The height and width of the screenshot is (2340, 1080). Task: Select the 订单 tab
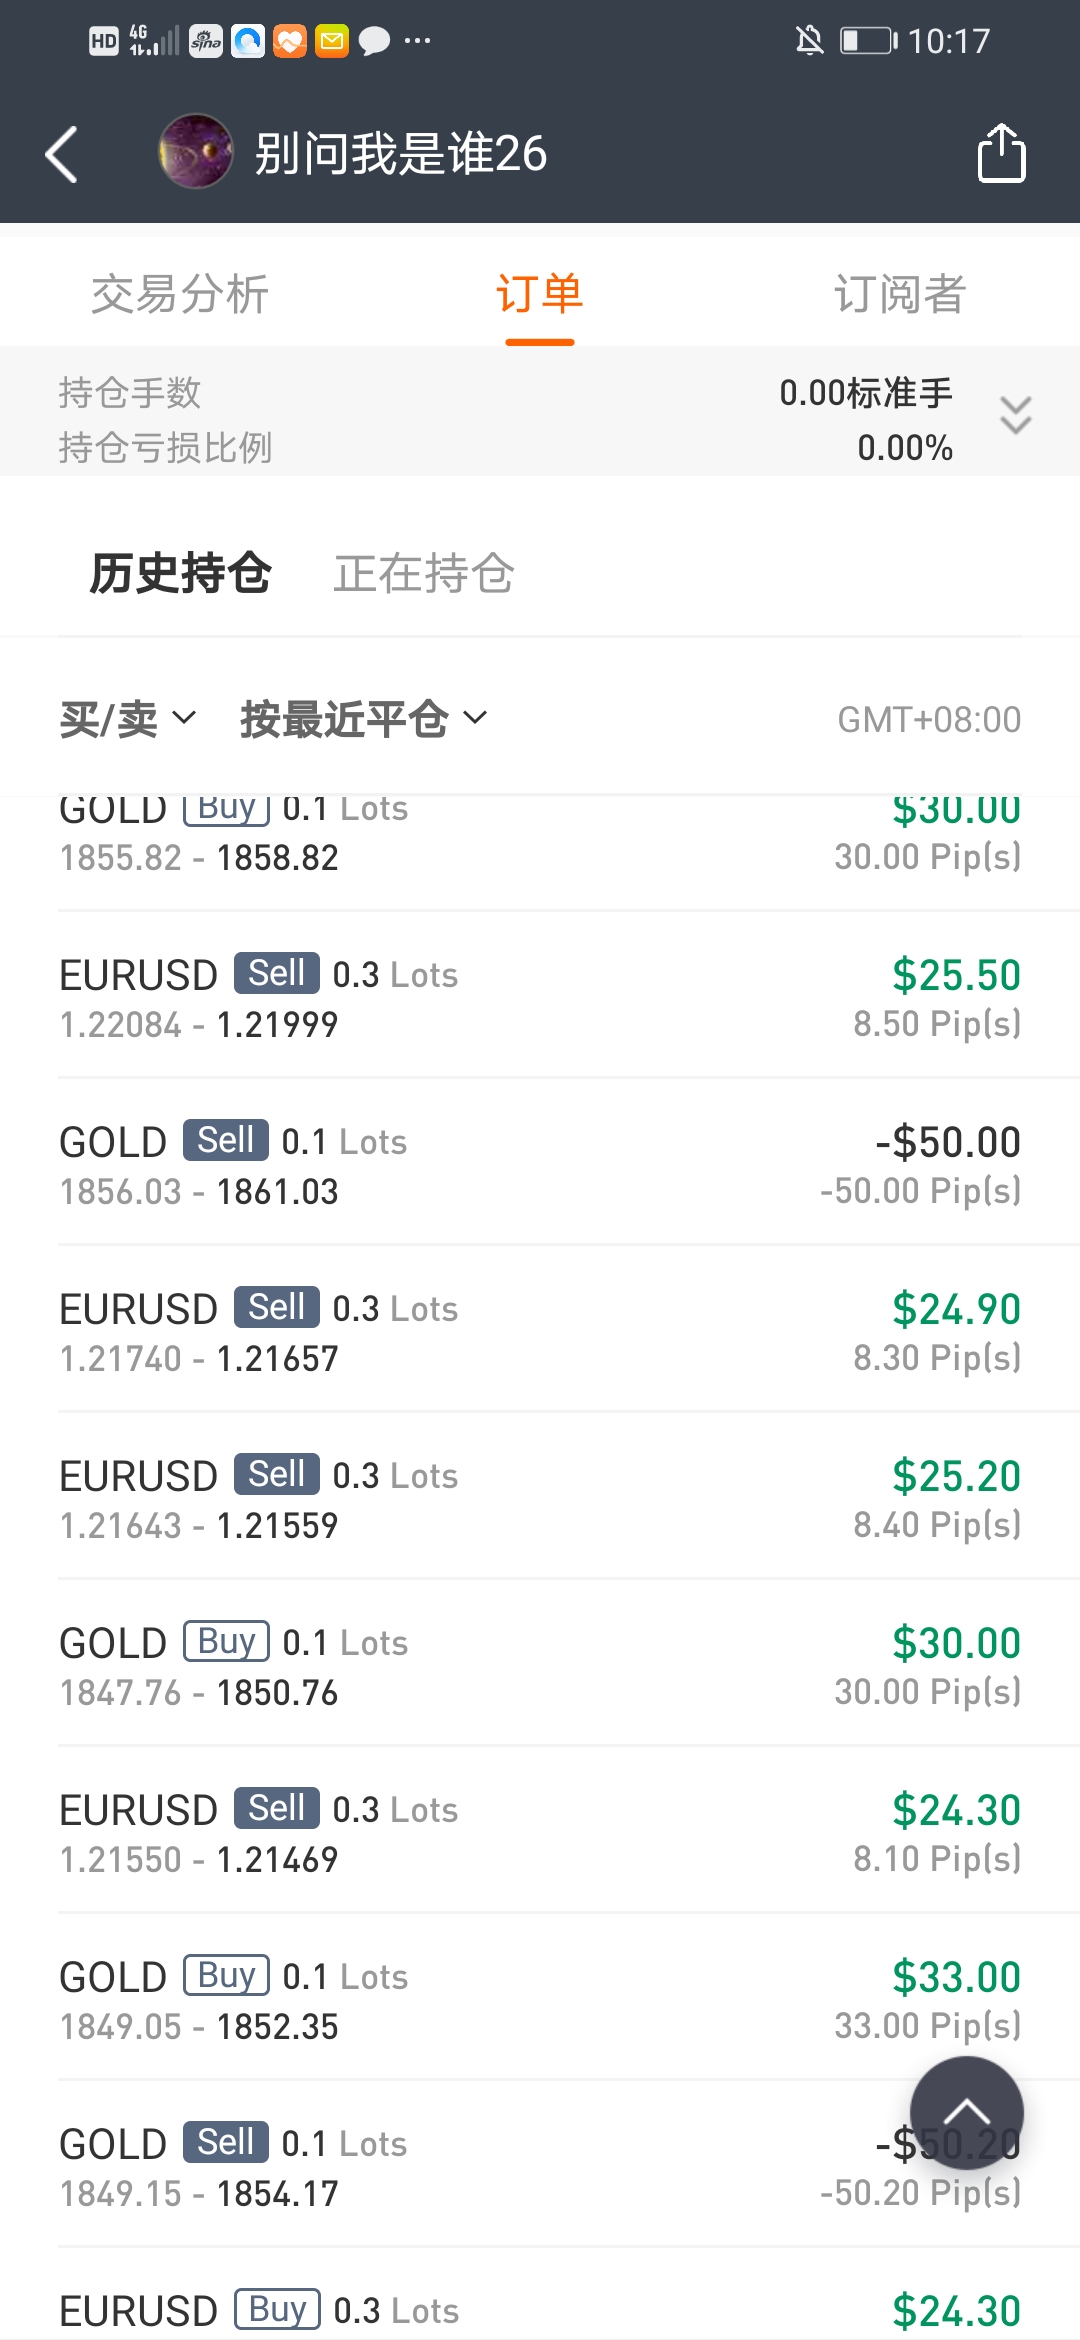click(540, 294)
